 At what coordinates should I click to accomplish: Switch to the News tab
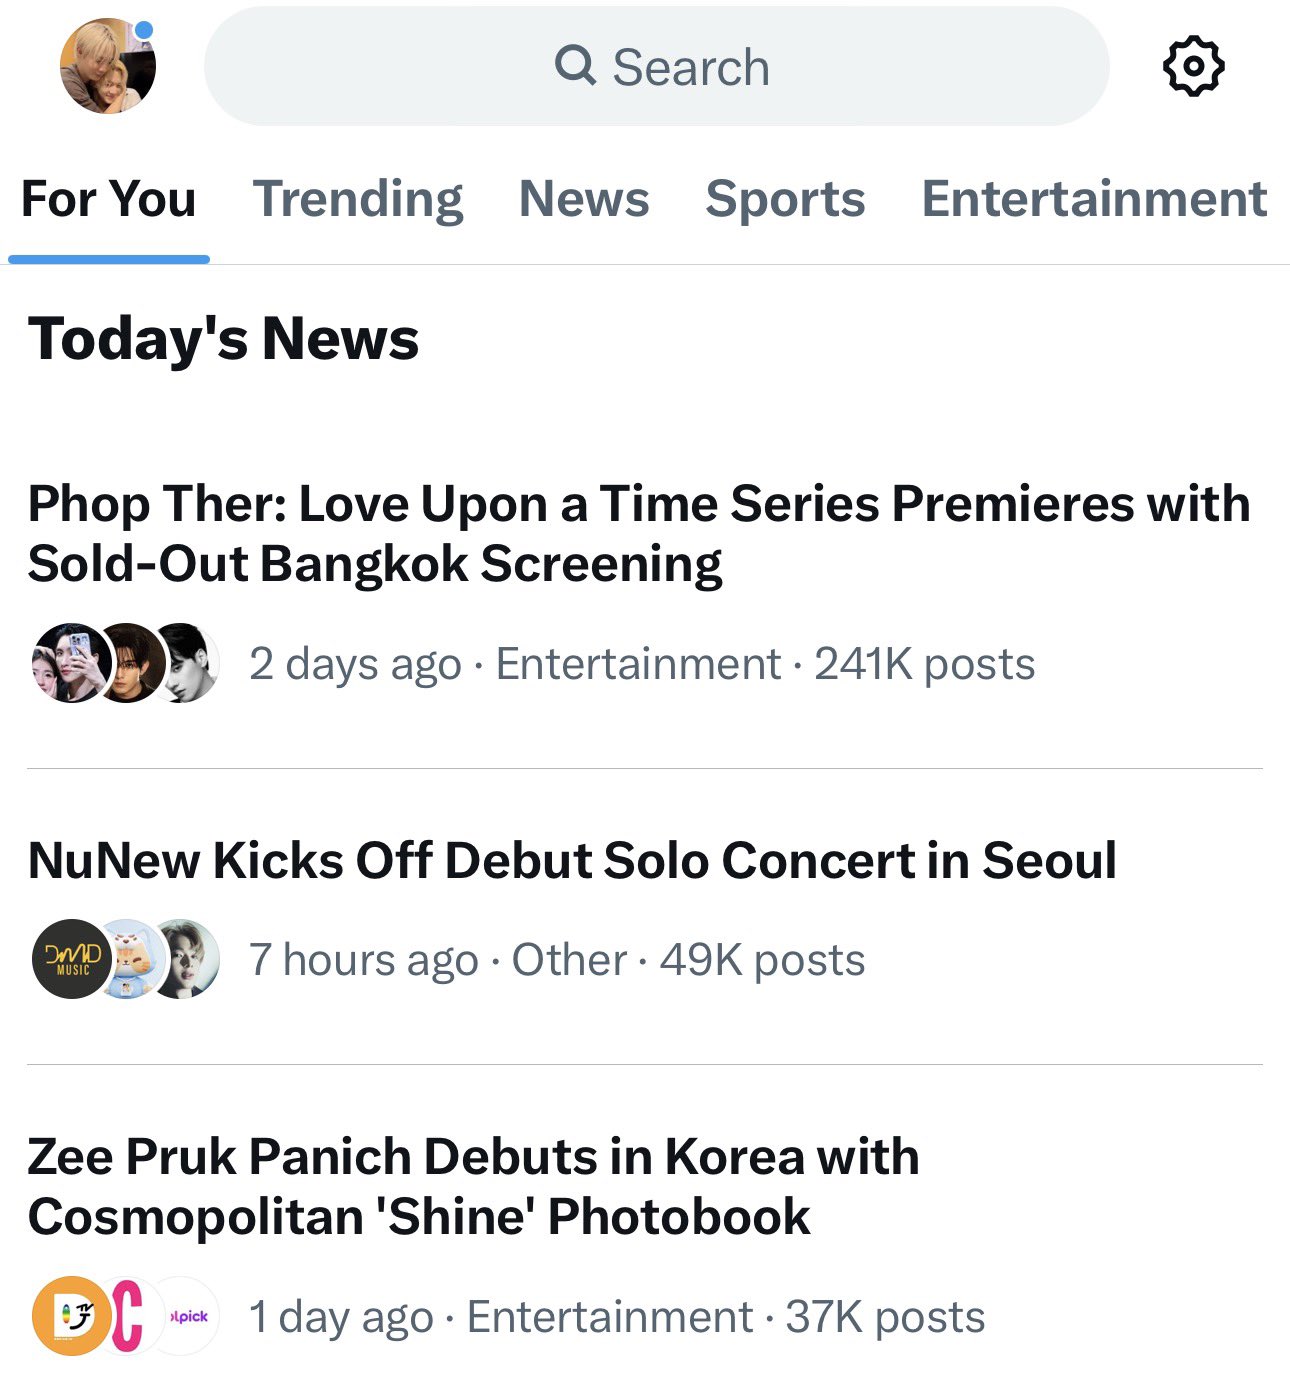point(584,198)
